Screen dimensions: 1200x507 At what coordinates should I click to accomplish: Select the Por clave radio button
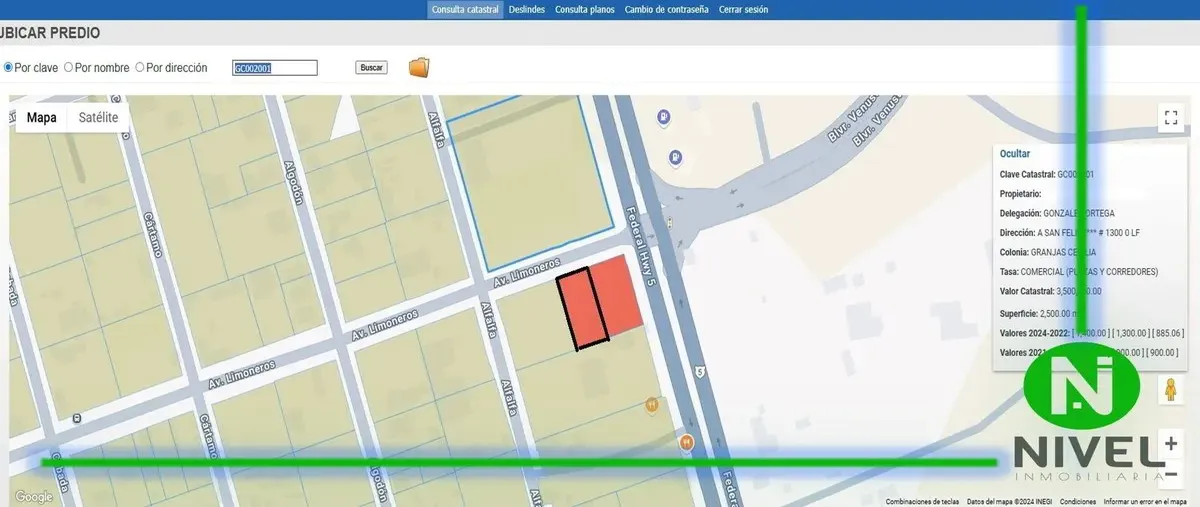[x=8, y=68]
